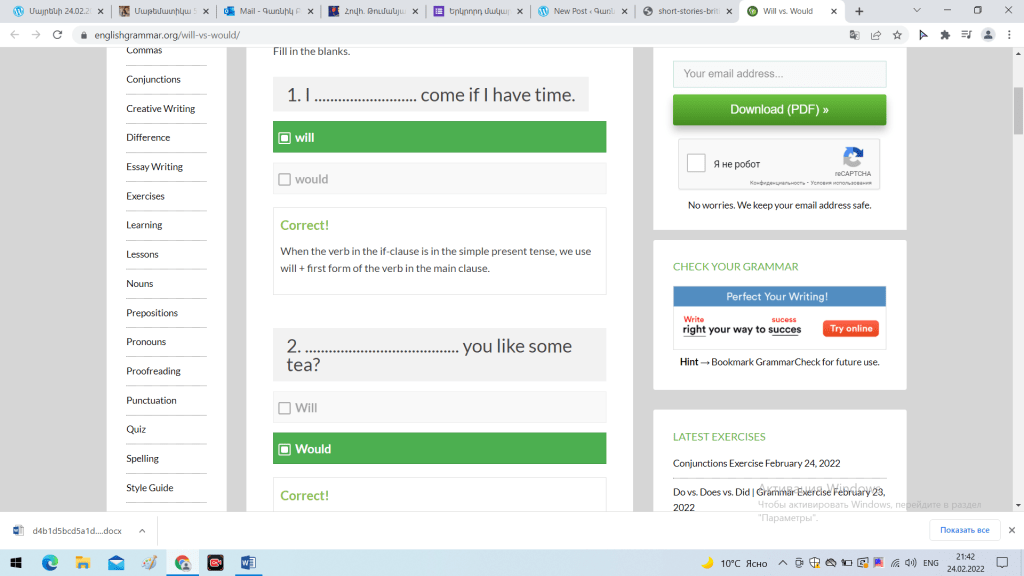Open the Prepositions category link in sidebar
This screenshot has height=576, width=1024.
point(152,313)
